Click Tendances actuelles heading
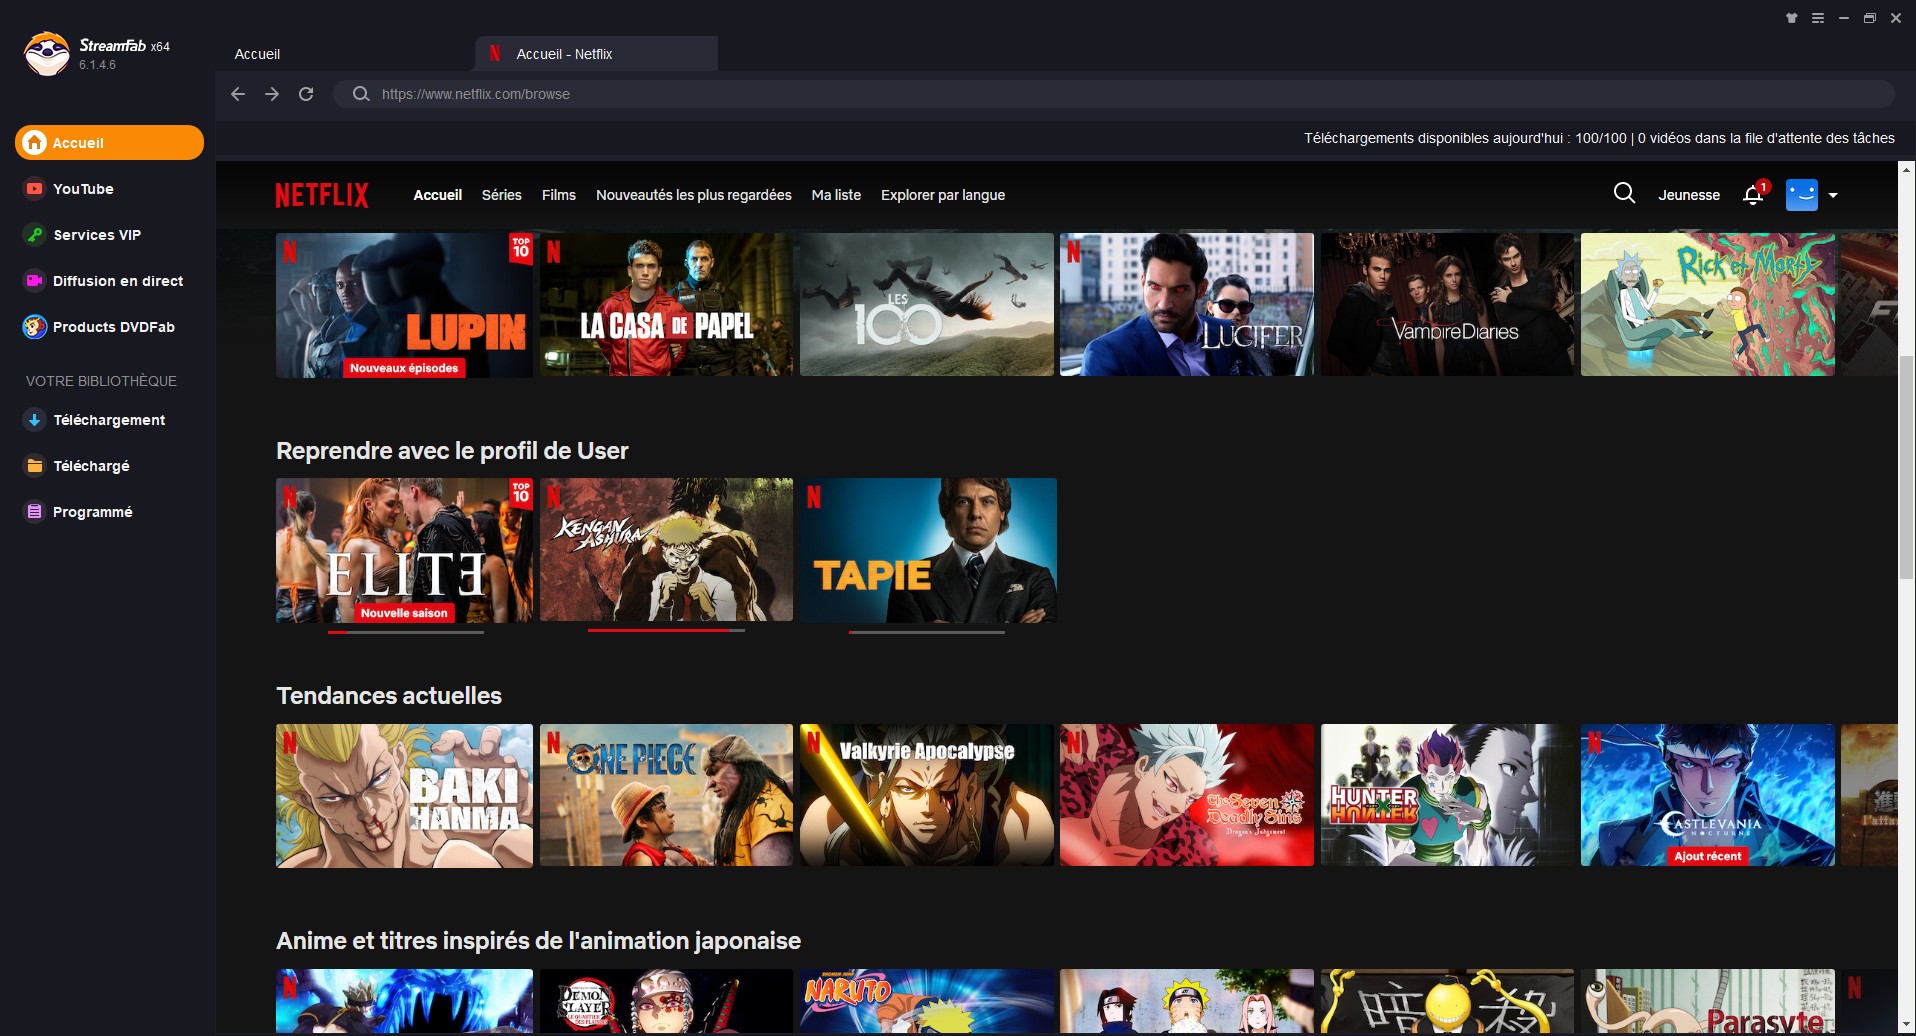This screenshot has width=1916, height=1036. coord(389,696)
